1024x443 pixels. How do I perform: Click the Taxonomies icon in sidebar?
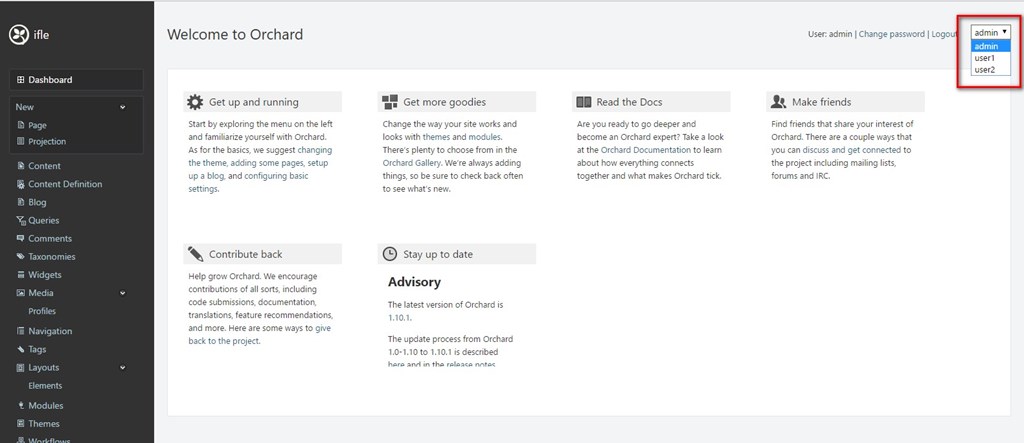coord(20,257)
